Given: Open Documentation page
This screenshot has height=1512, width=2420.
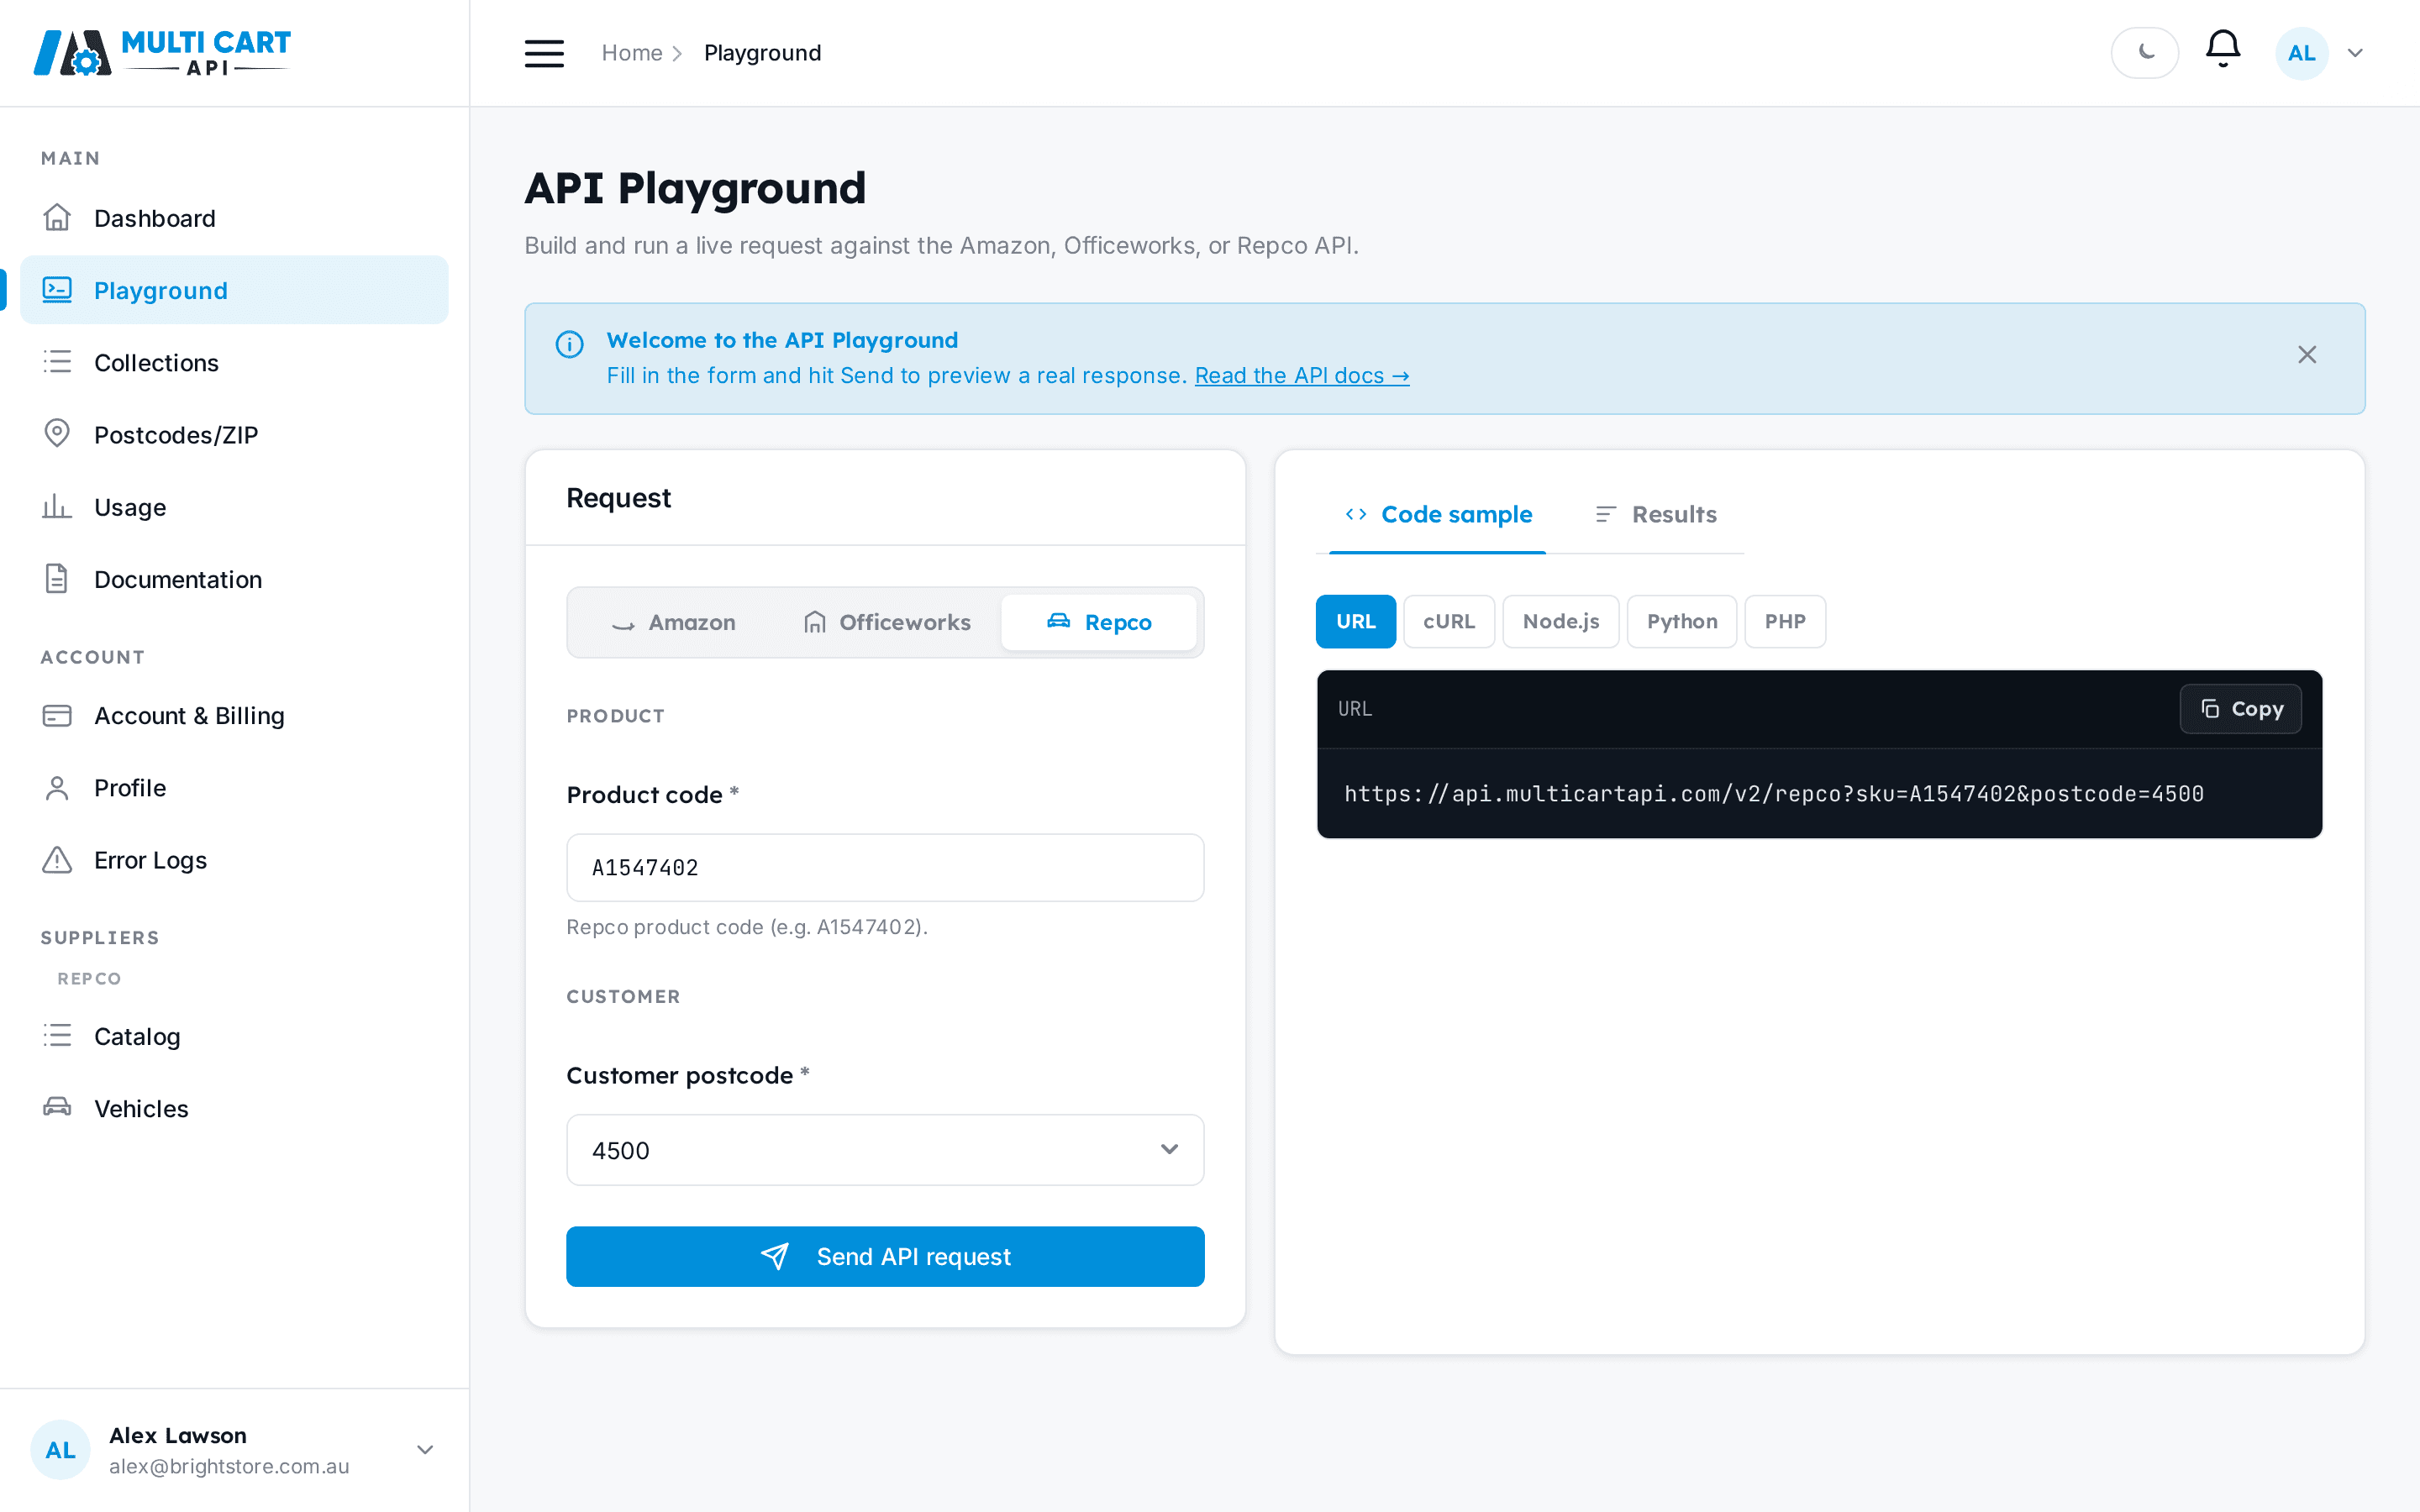Looking at the screenshot, I should point(234,579).
